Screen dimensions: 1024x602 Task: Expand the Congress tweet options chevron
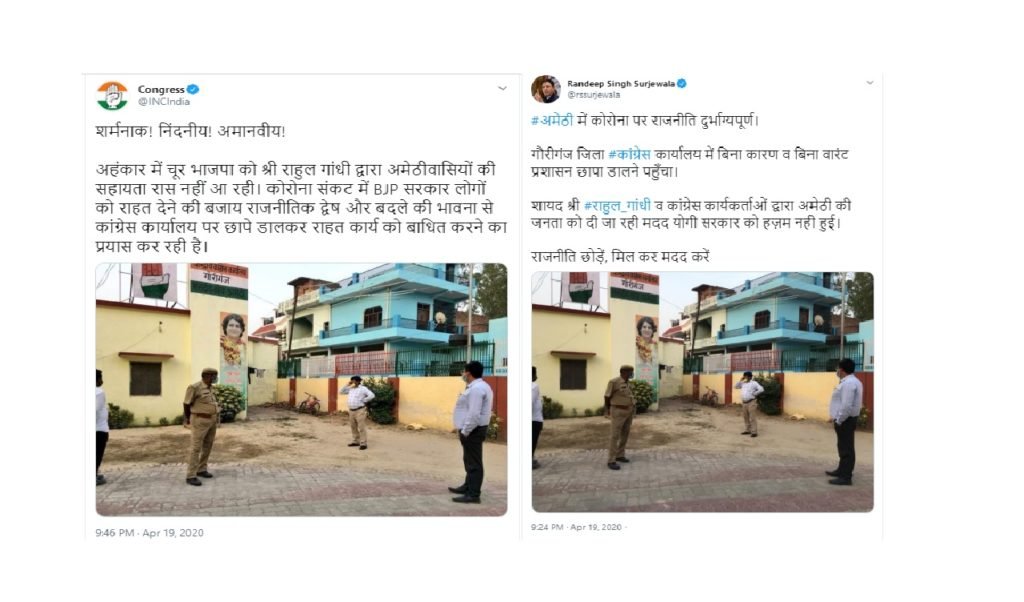[x=502, y=88]
